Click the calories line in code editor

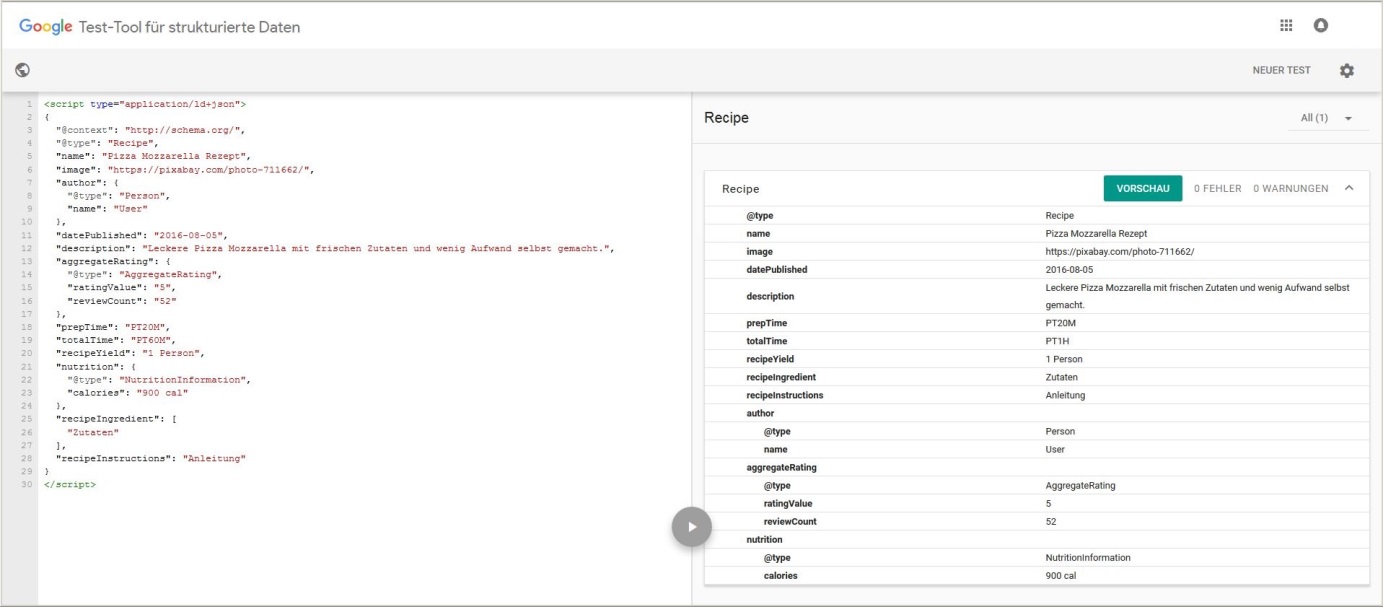[x=129, y=392]
